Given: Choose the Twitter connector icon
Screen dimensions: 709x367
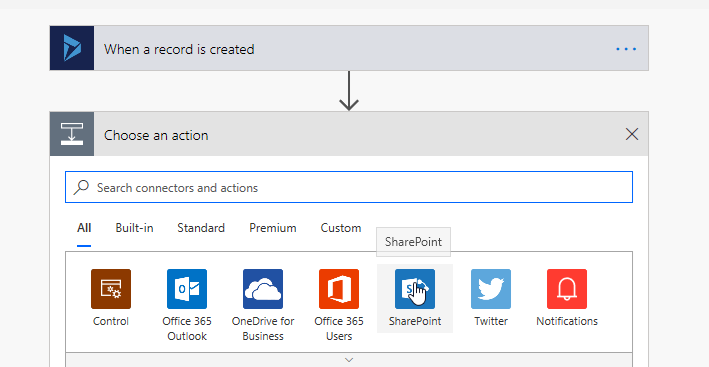Looking at the screenshot, I should tap(491, 289).
